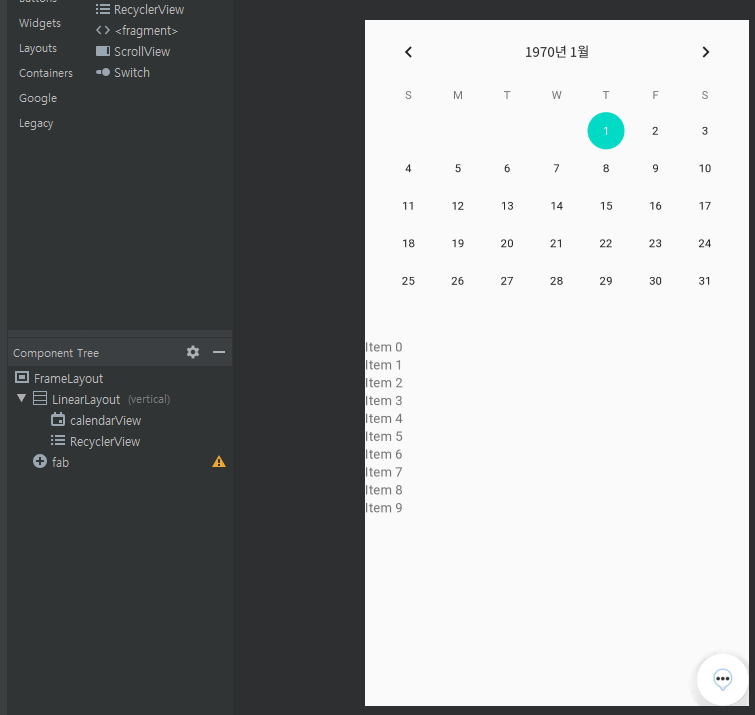The width and height of the screenshot is (755, 715).
Task: Click Item 9 in the RecyclerView preview
Action: (x=384, y=507)
